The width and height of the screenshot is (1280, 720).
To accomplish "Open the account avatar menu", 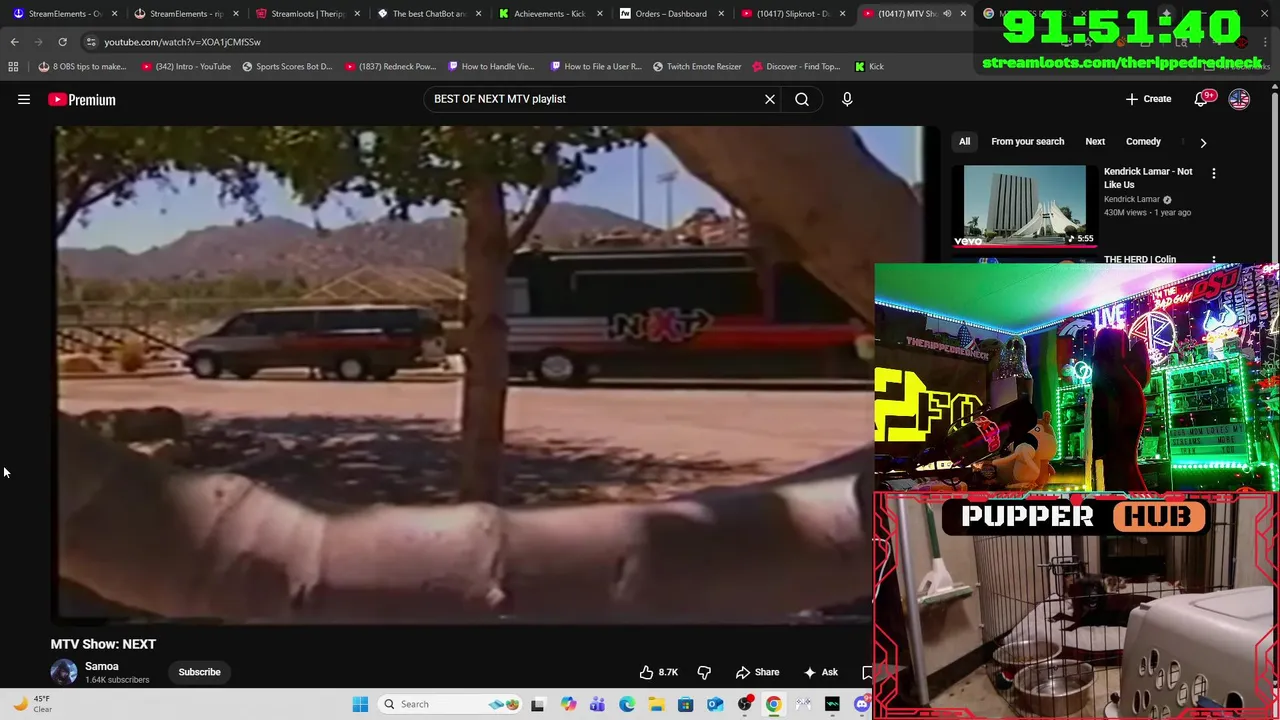I will [1239, 99].
